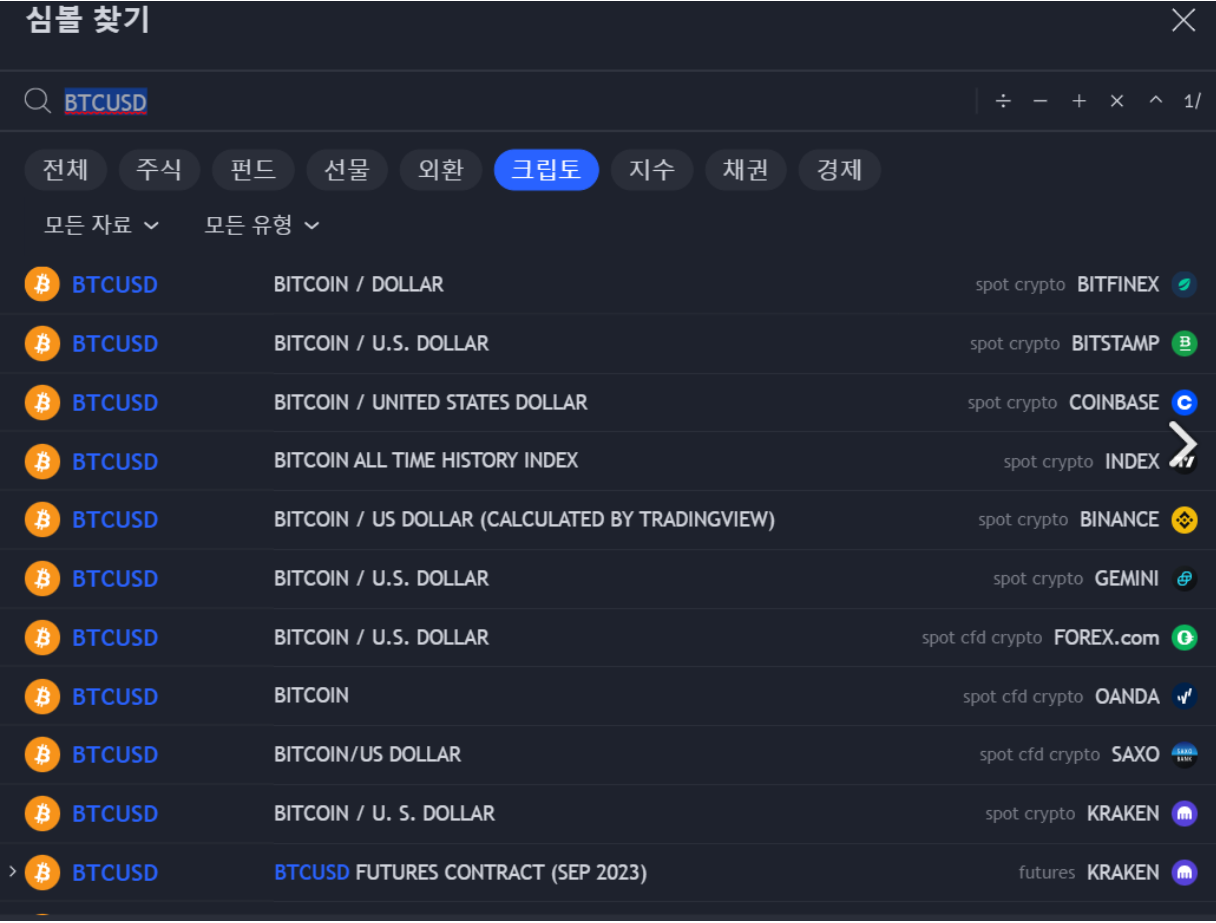Click the INDEX source name

[1132, 461]
